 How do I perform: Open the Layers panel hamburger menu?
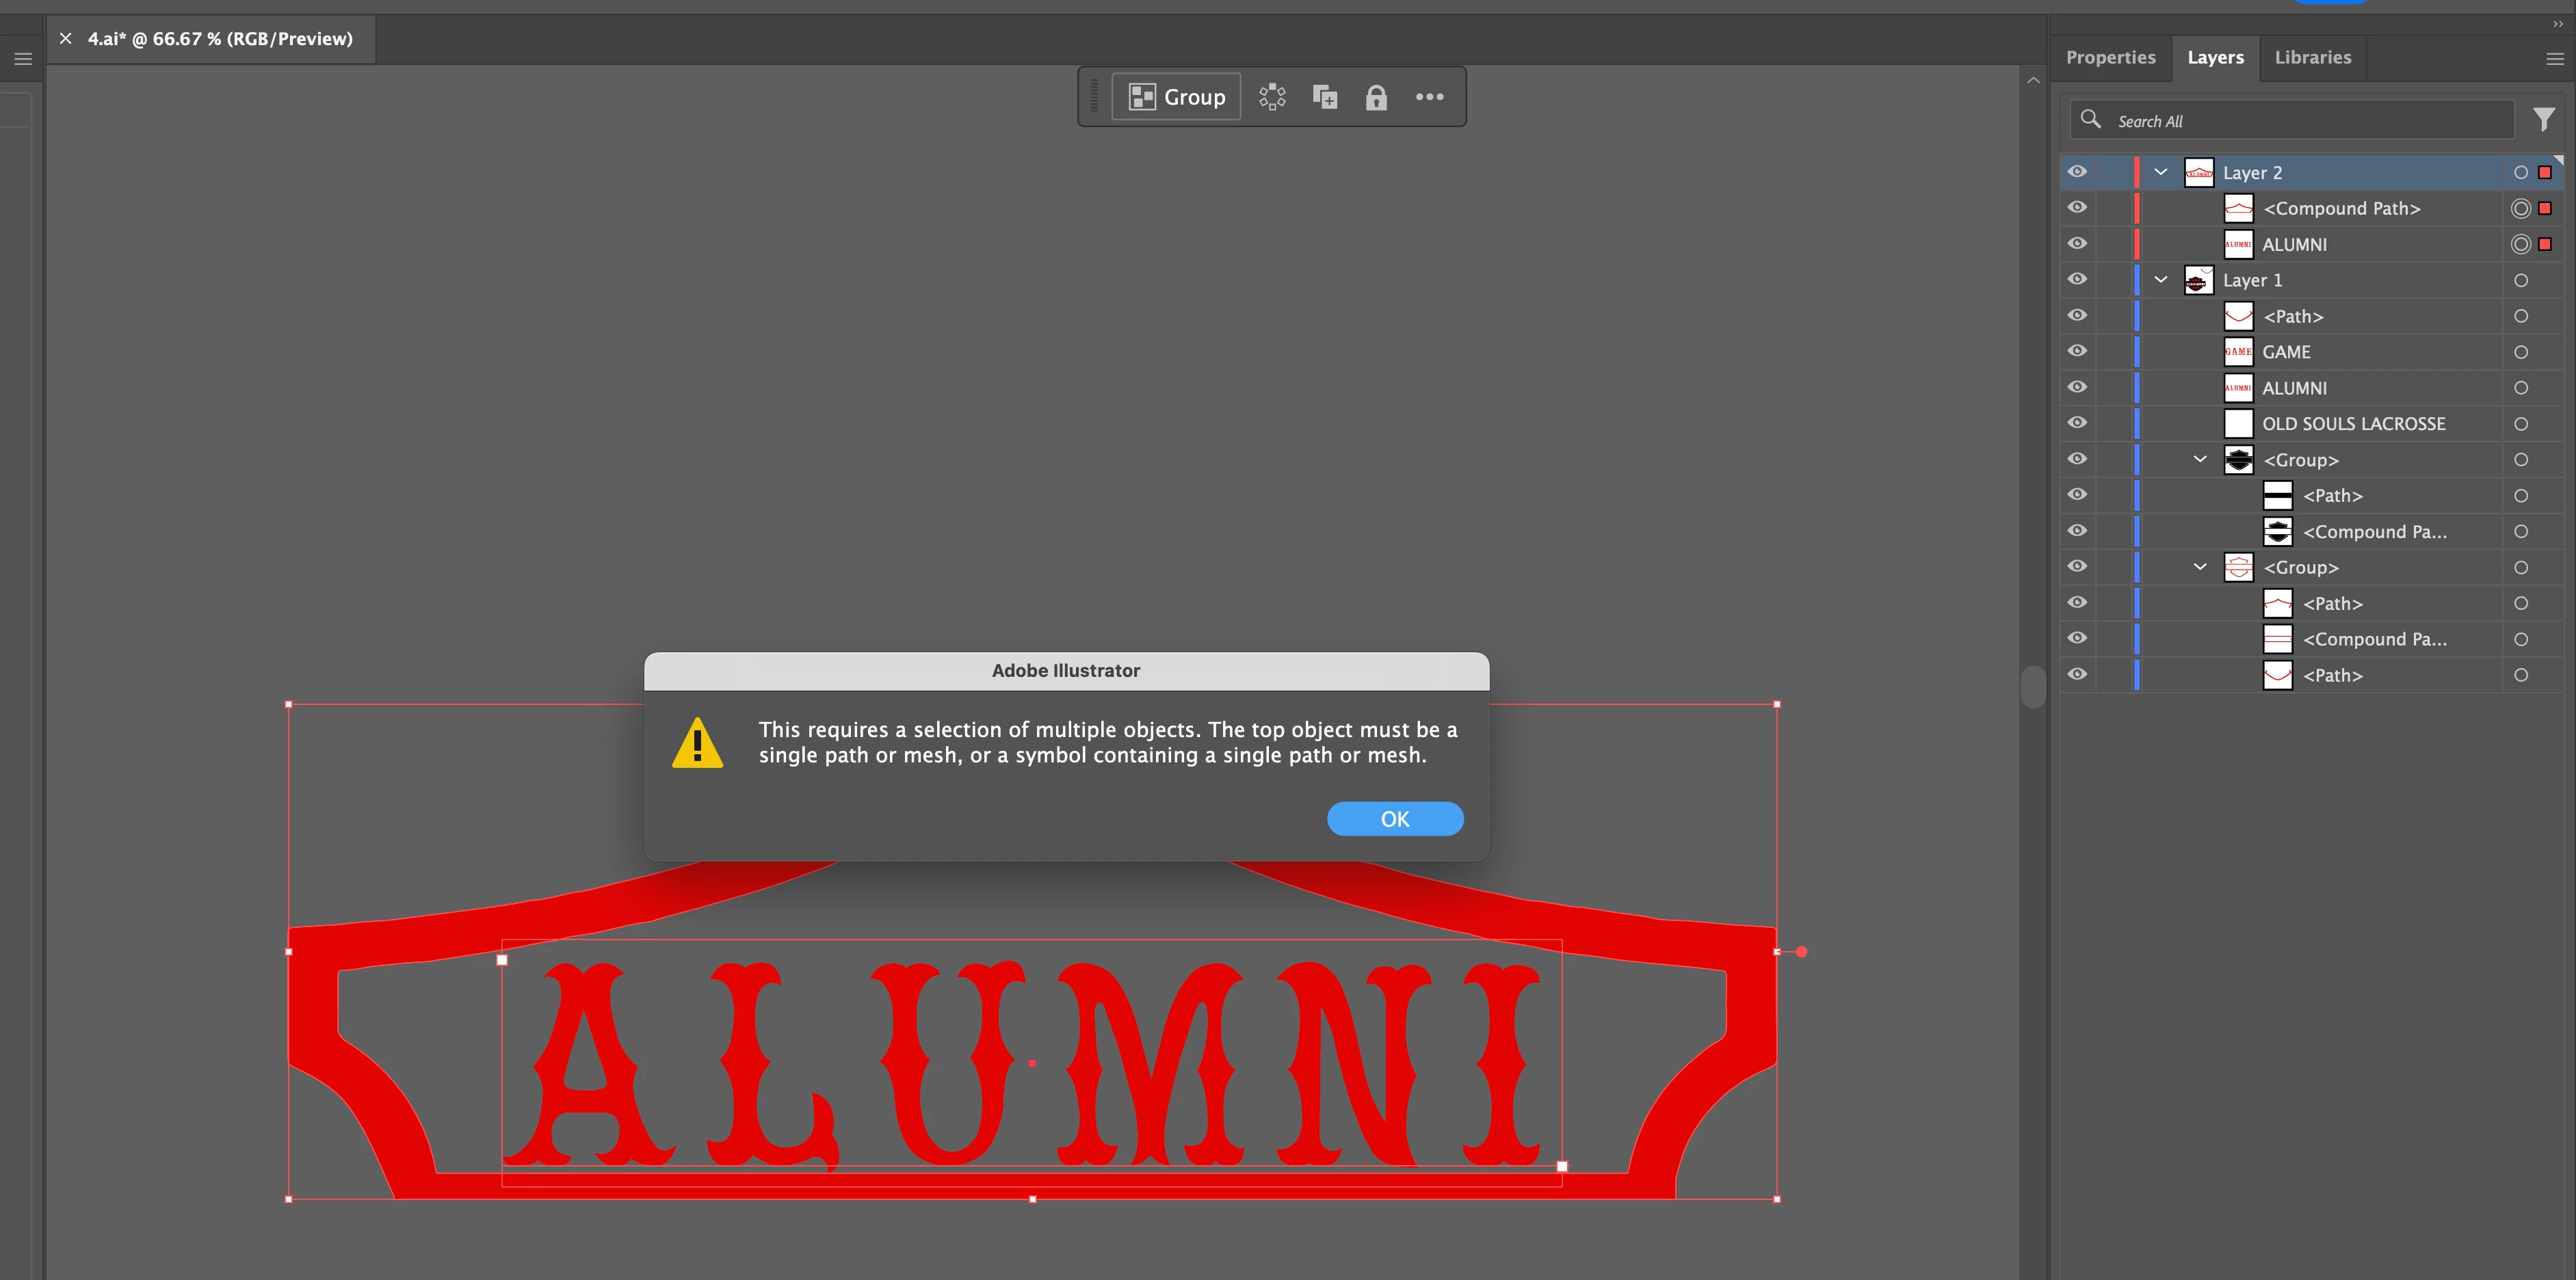[2554, 59]
